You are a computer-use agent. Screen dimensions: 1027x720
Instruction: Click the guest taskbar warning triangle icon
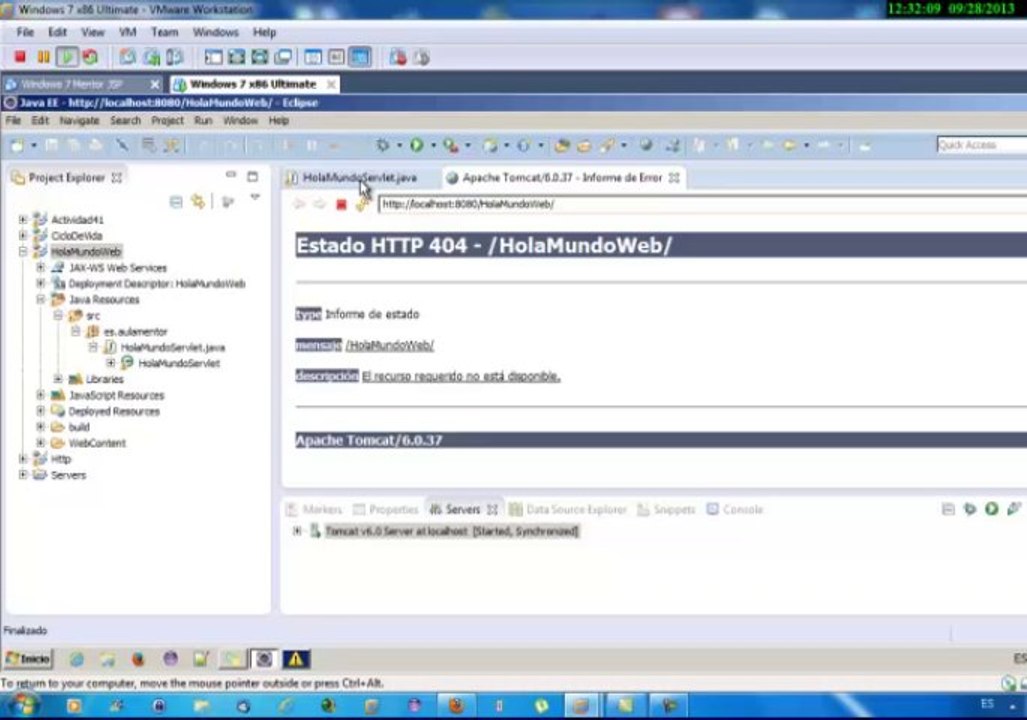tap(296, 659)
